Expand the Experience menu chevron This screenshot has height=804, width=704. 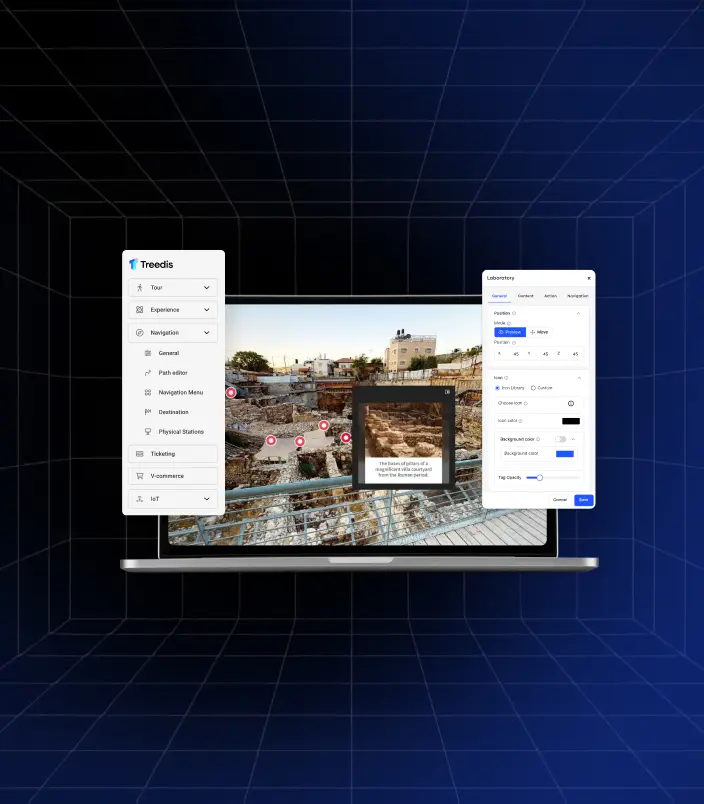pos(207,310)
